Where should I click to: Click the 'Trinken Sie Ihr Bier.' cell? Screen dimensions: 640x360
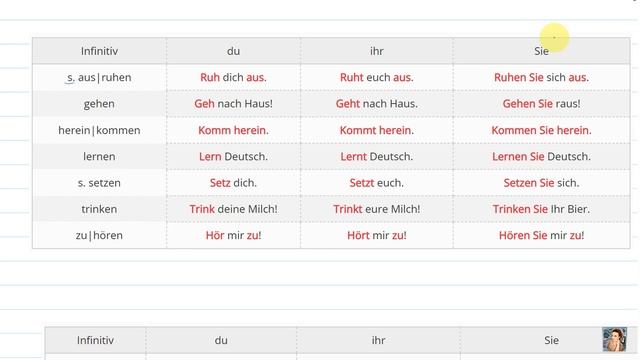coord(542,209)
